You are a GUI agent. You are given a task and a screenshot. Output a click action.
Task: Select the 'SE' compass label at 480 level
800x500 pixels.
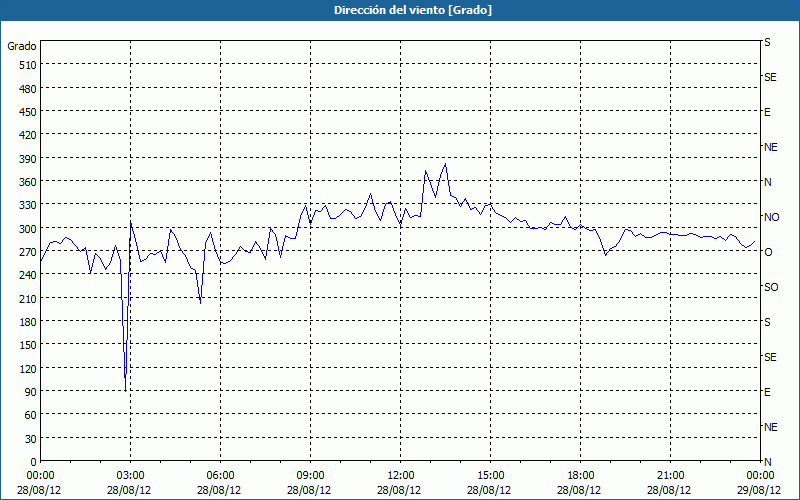coord(770,78)
